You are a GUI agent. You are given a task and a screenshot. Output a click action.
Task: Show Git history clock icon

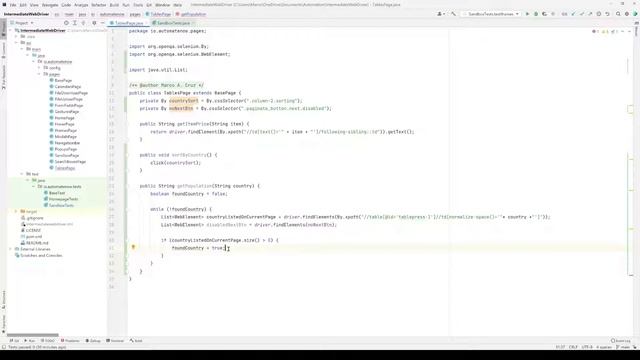tap(599, 14)
